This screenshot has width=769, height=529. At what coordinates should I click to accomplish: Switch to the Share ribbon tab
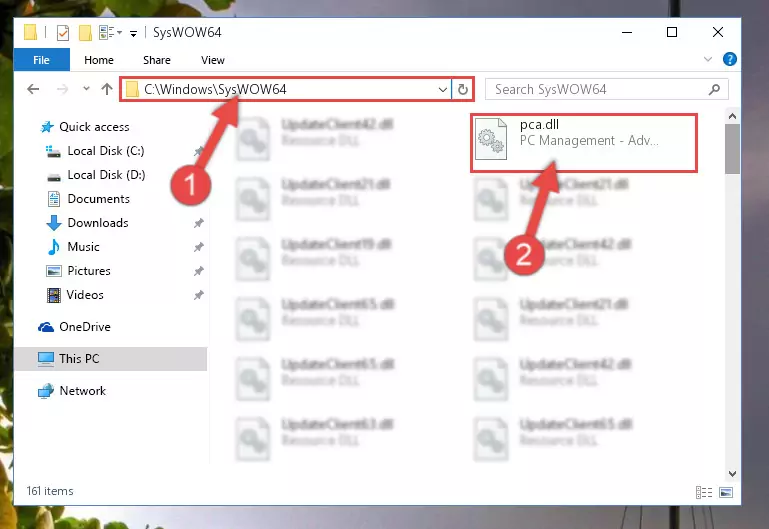(157, 60)
